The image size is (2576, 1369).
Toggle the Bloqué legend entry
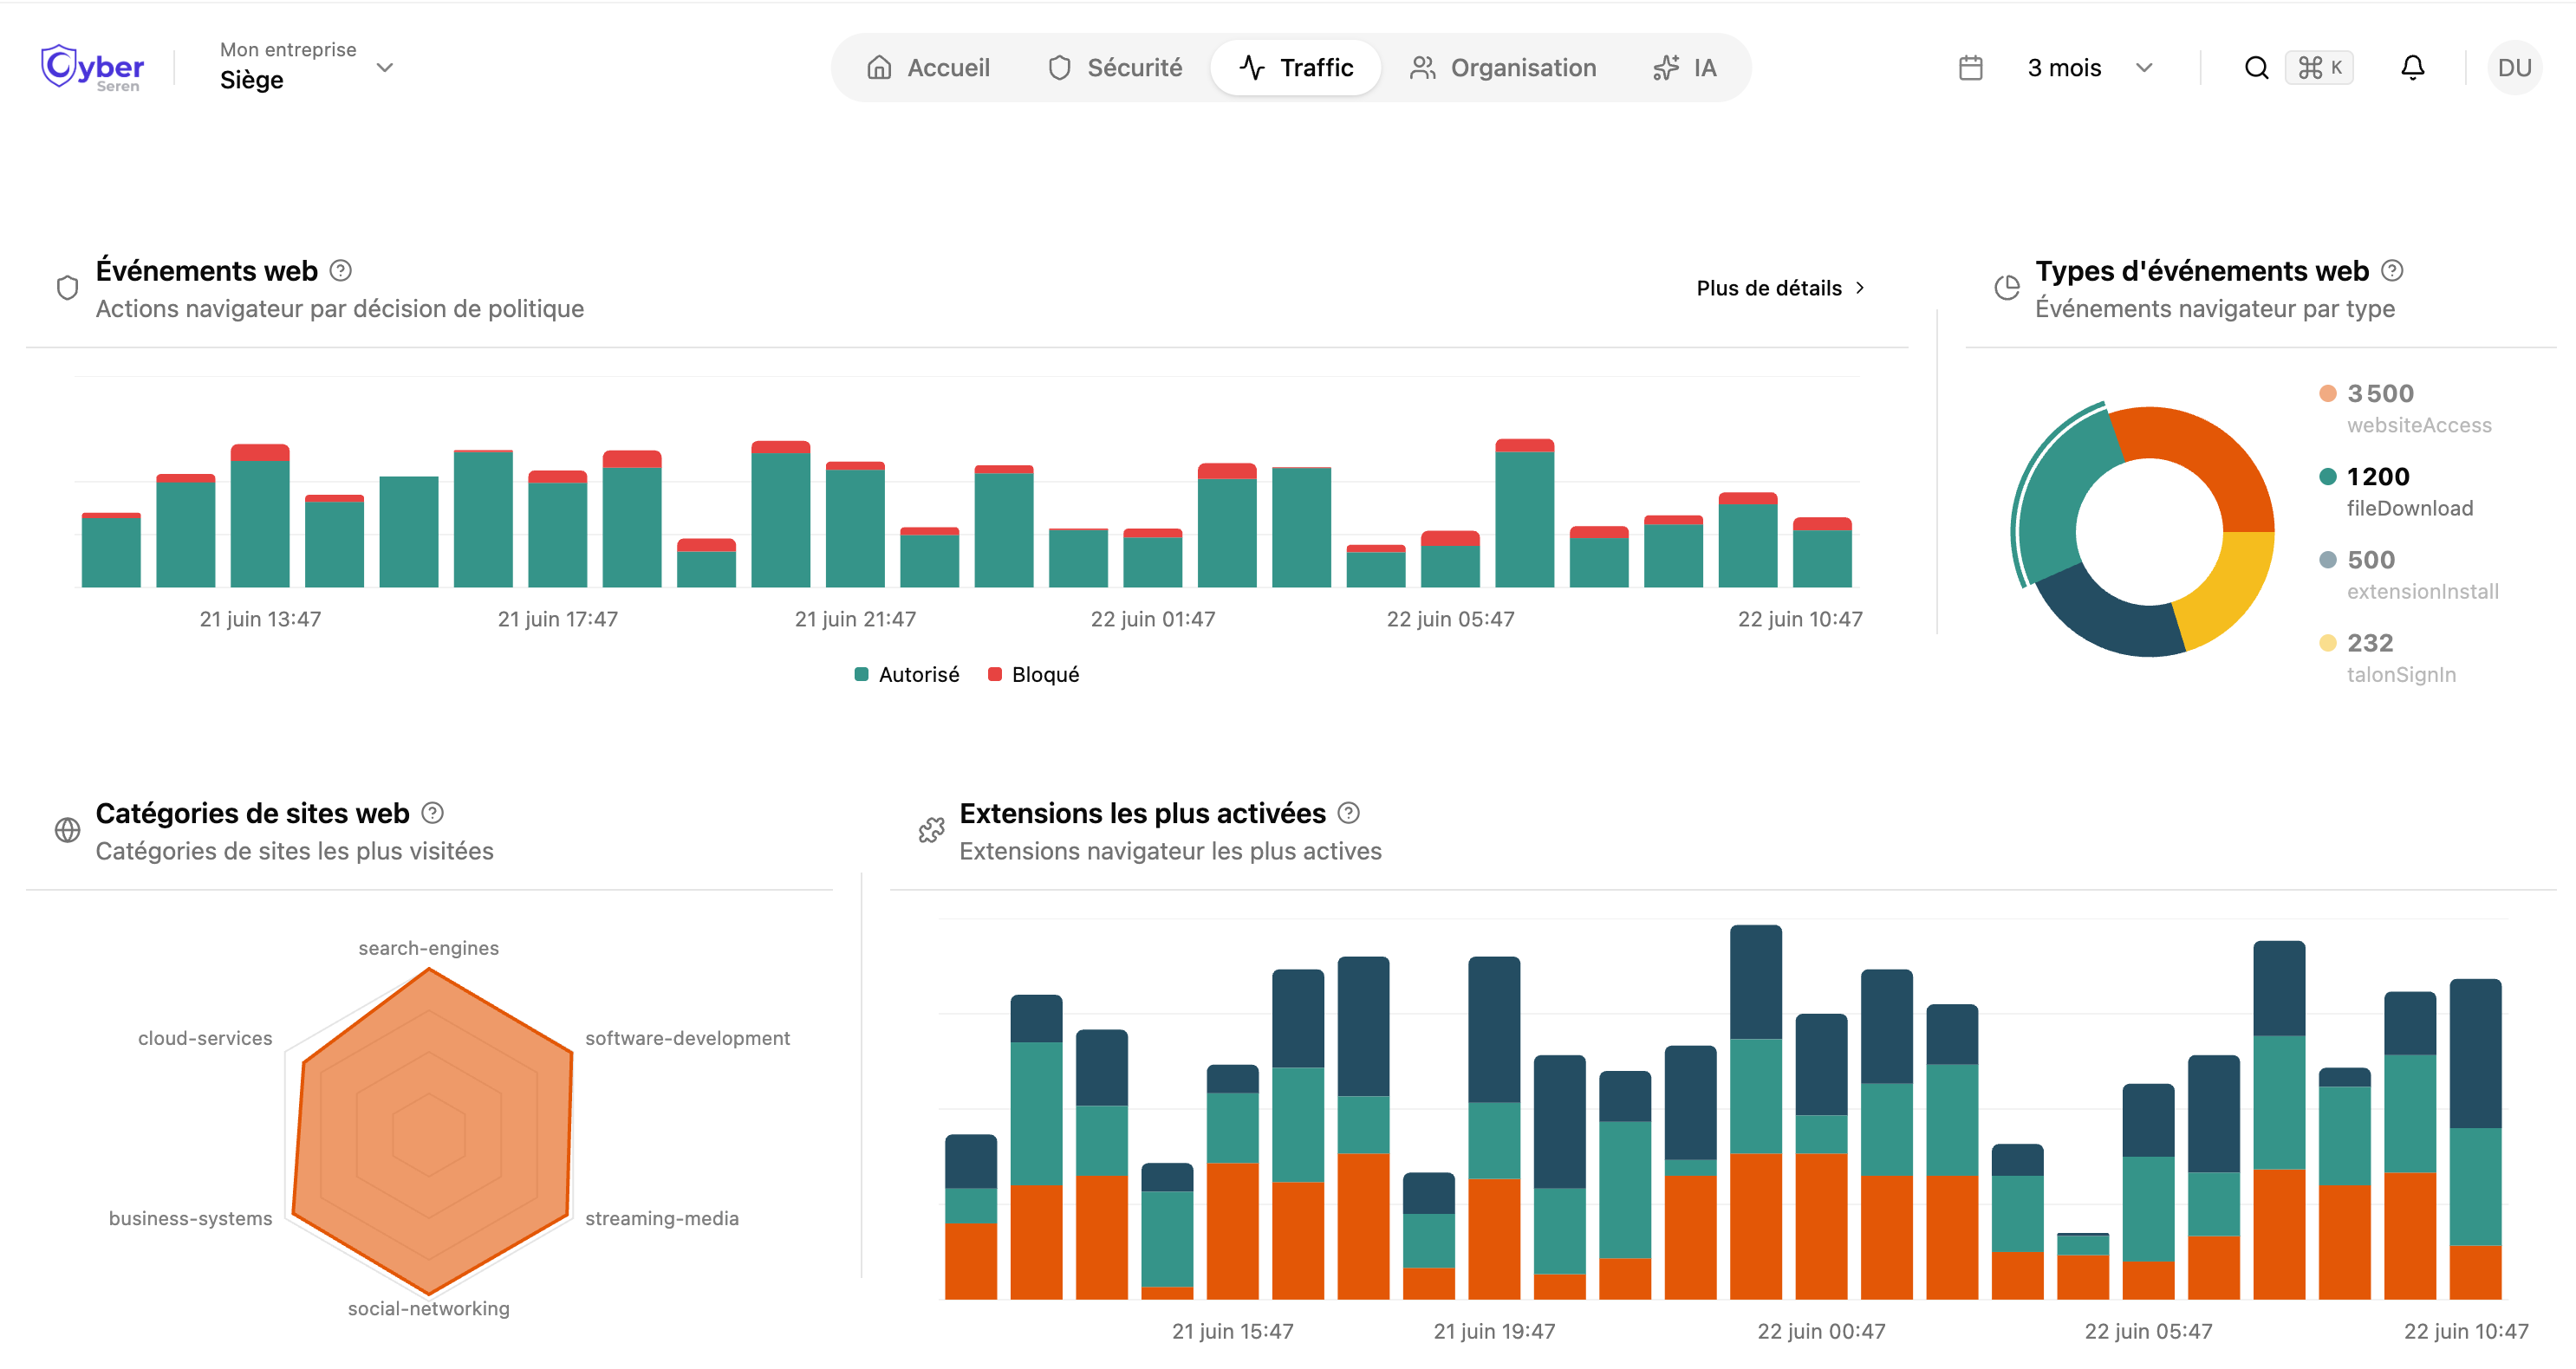pyautogui.click(x=1033, y=674)
